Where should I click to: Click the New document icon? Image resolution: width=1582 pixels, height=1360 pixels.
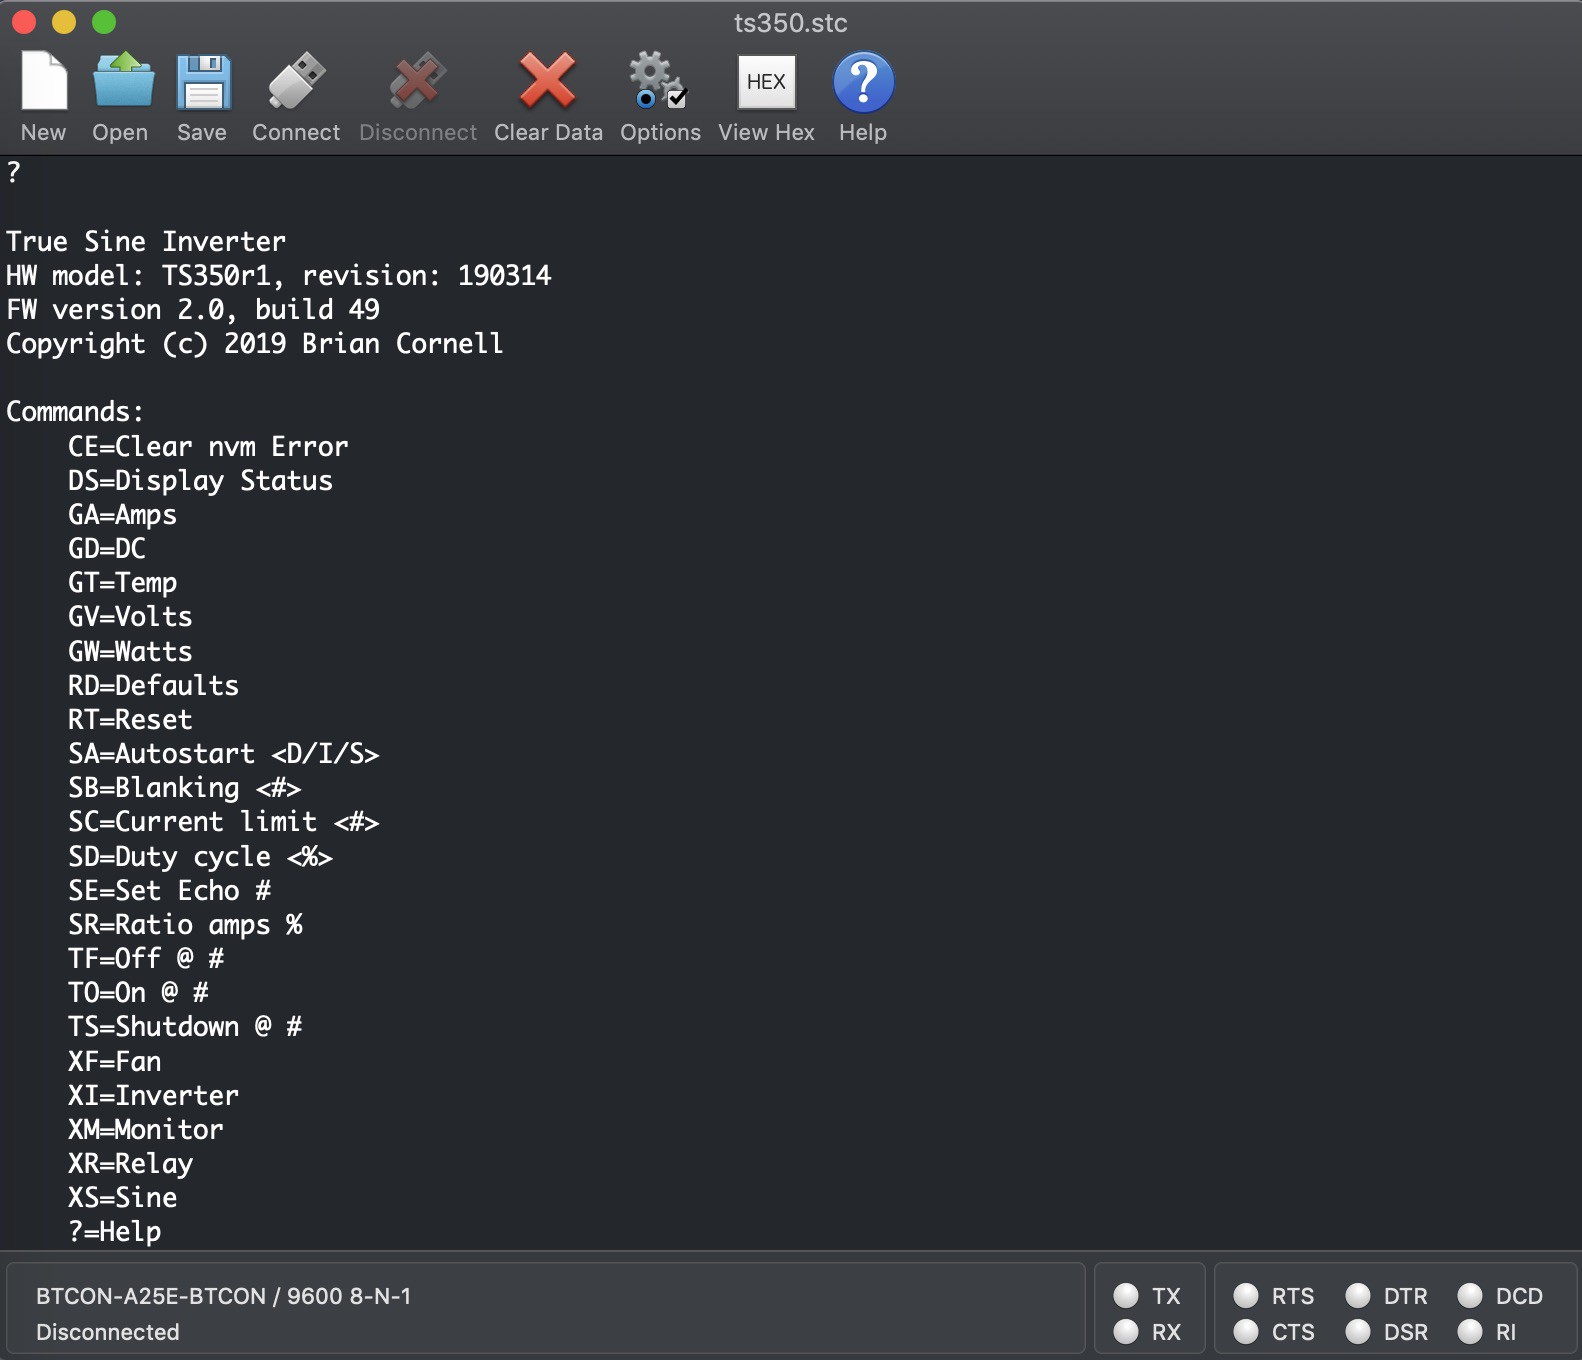(x=44, y=81)
